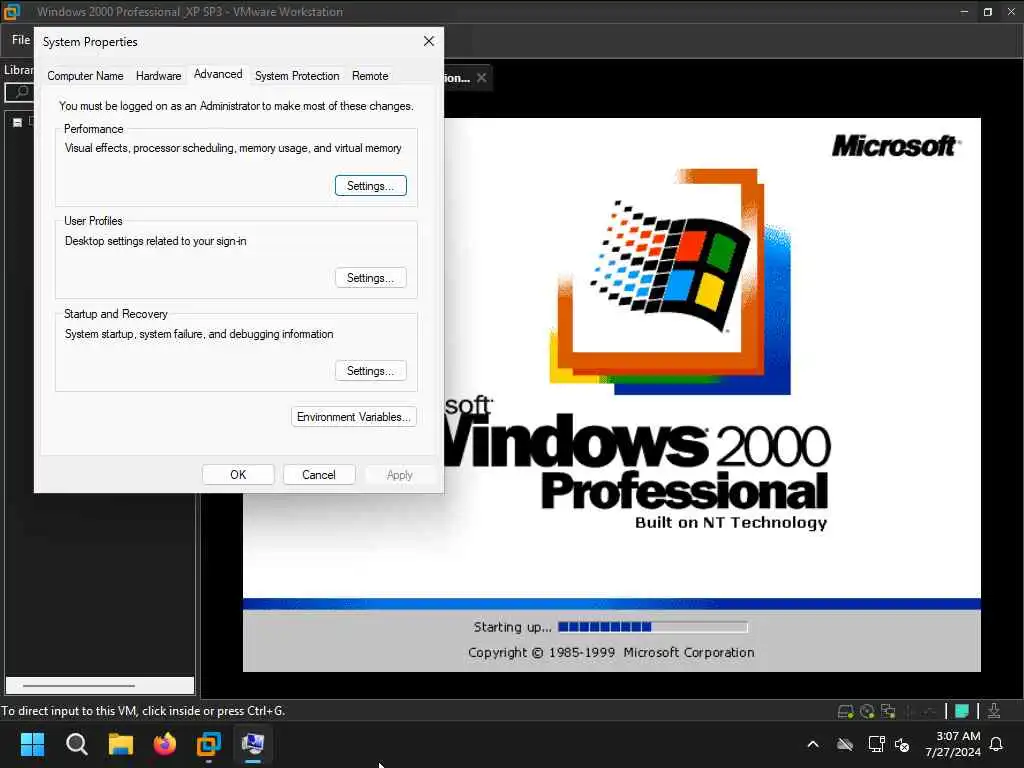Open the clock showing 3:07 AM
This screenshot has width=1024, height=768.
[953, 744]
